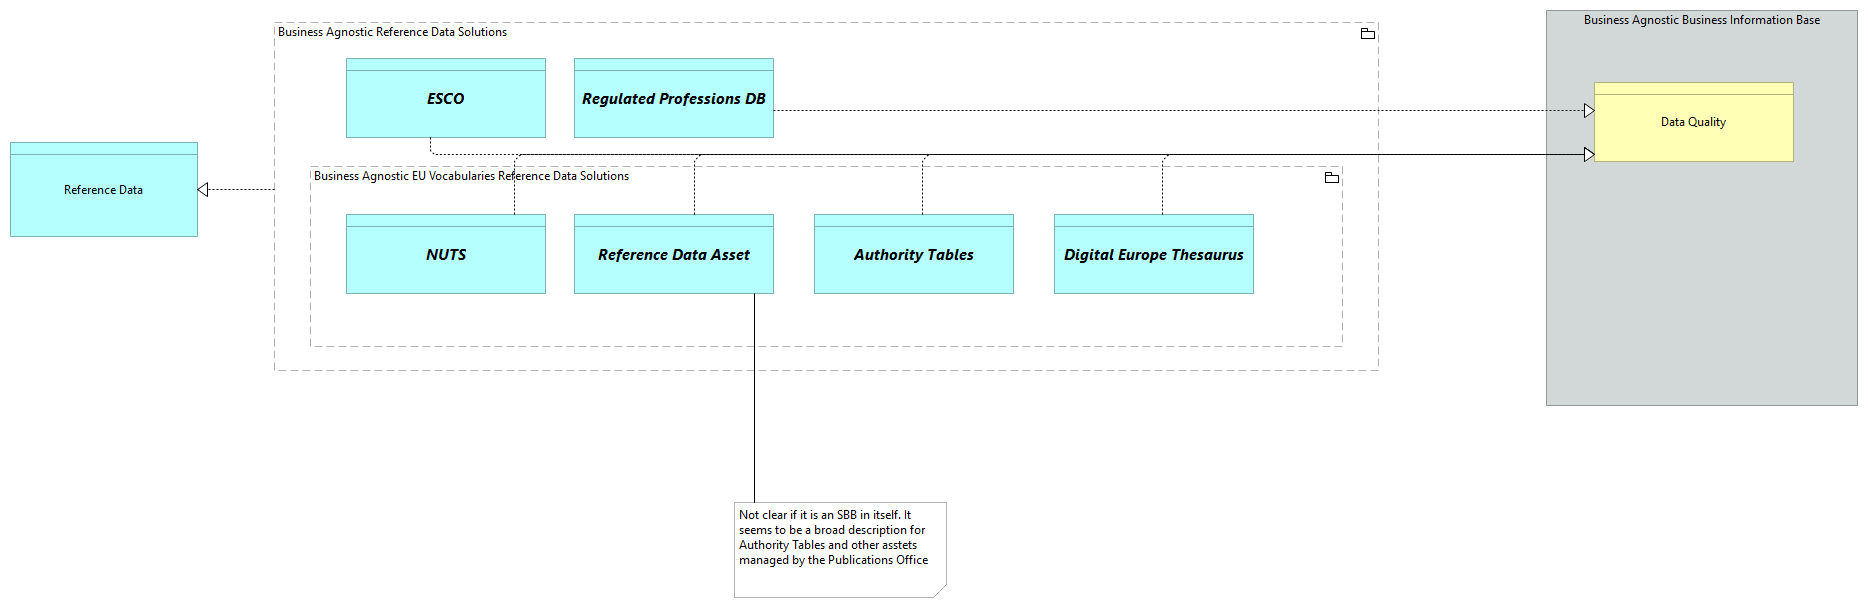1868x608 pixels.
Task: Click the Reference Data element
Action: 104,189
